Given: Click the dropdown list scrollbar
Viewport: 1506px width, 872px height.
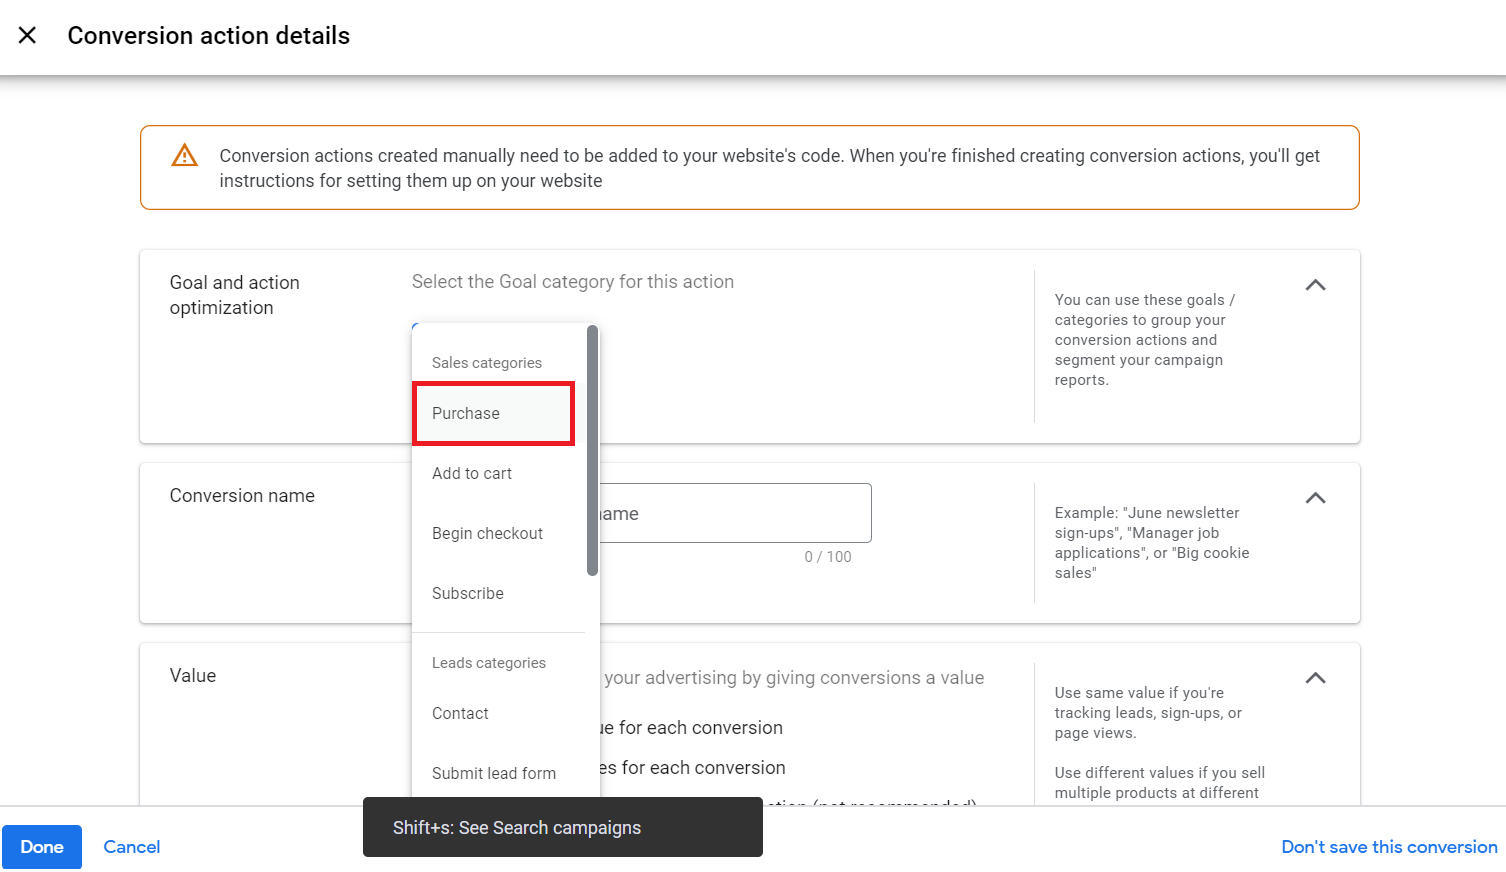Looking at the screenshot, I should 592,450.
